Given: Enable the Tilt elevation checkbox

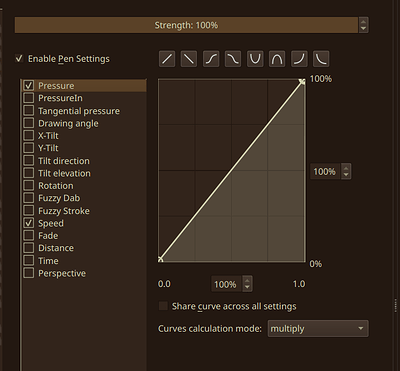Looking at the screenshot, I should tap(29, 173).
